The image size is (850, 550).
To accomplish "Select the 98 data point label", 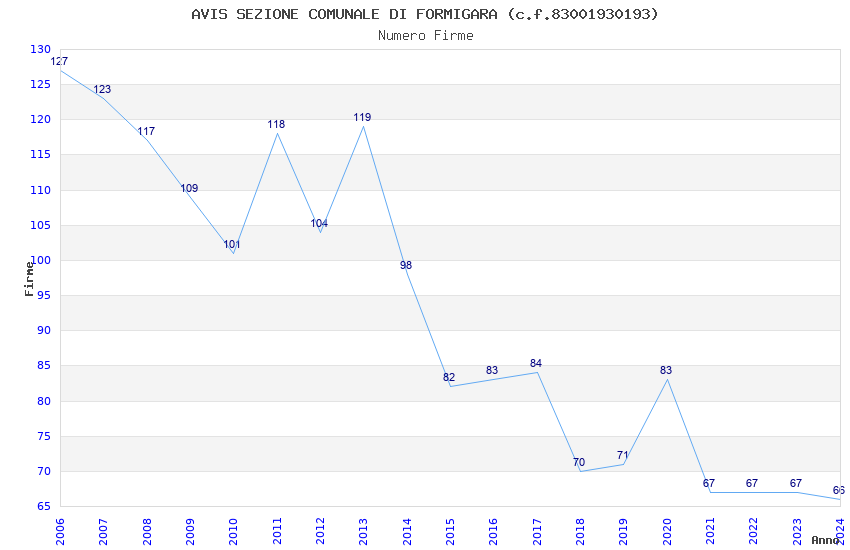I will (406, 266).
